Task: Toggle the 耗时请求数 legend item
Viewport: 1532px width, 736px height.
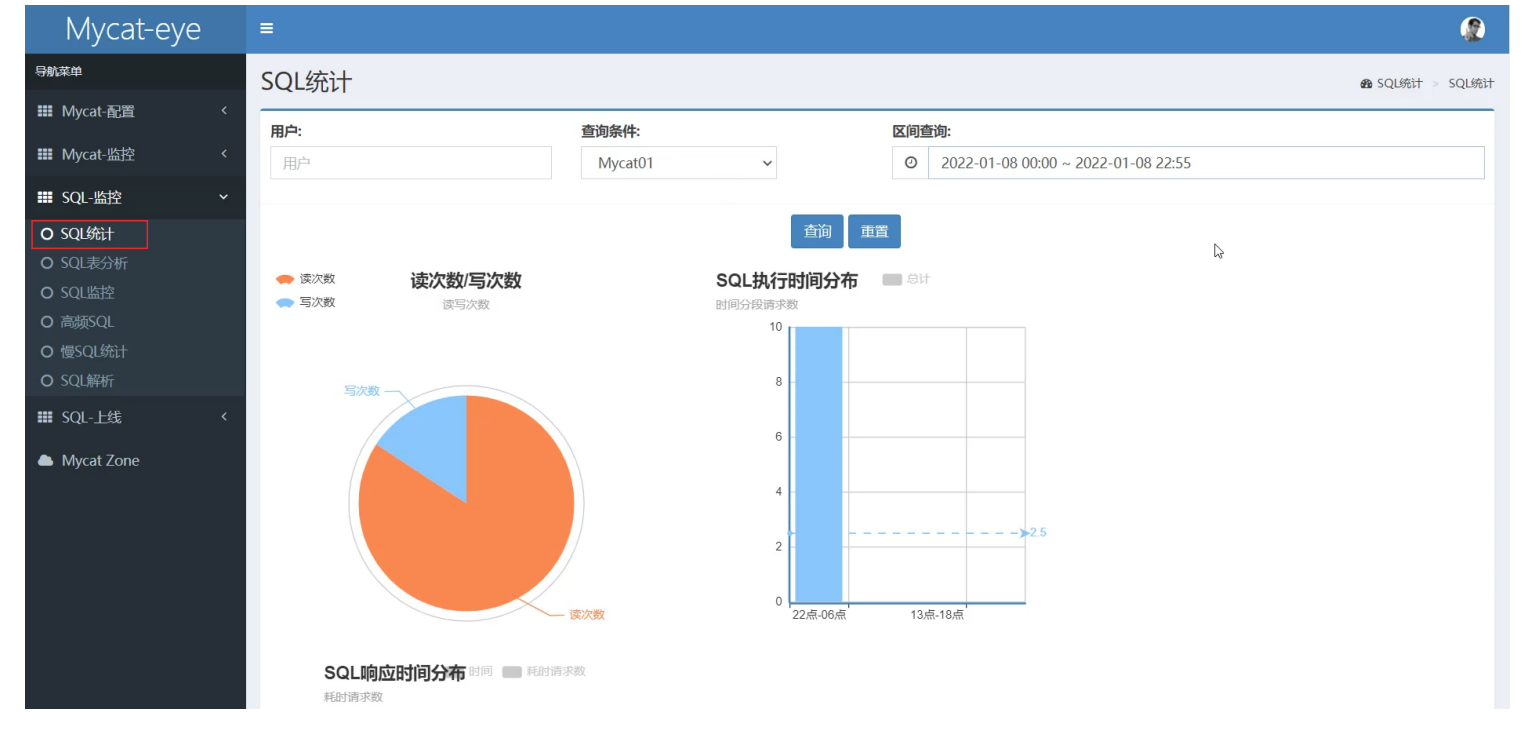Action: click(x=544, y=672)
